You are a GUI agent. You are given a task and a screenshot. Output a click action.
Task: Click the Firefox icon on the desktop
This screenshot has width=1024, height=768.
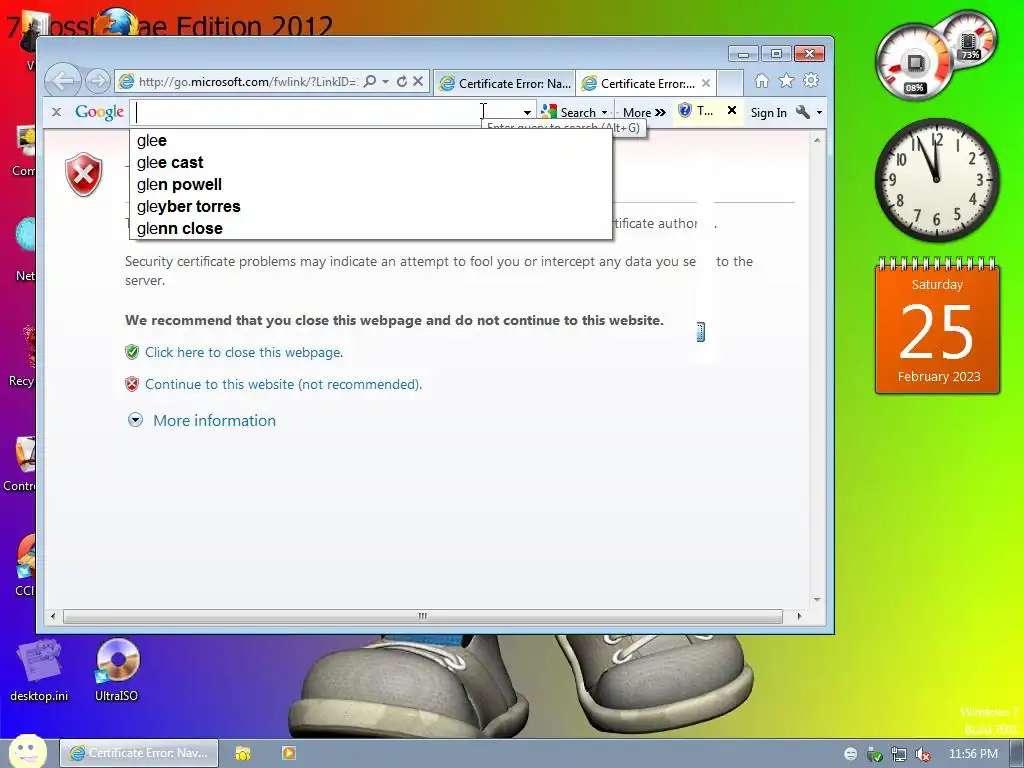[116, 24]
